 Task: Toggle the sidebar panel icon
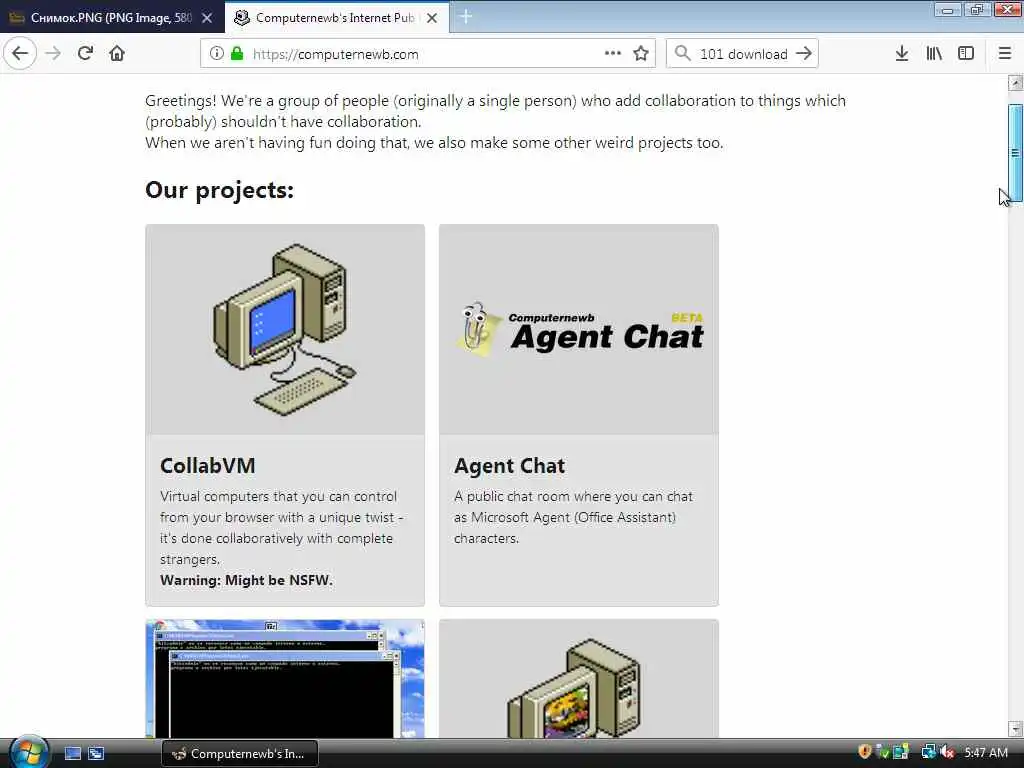966,54
